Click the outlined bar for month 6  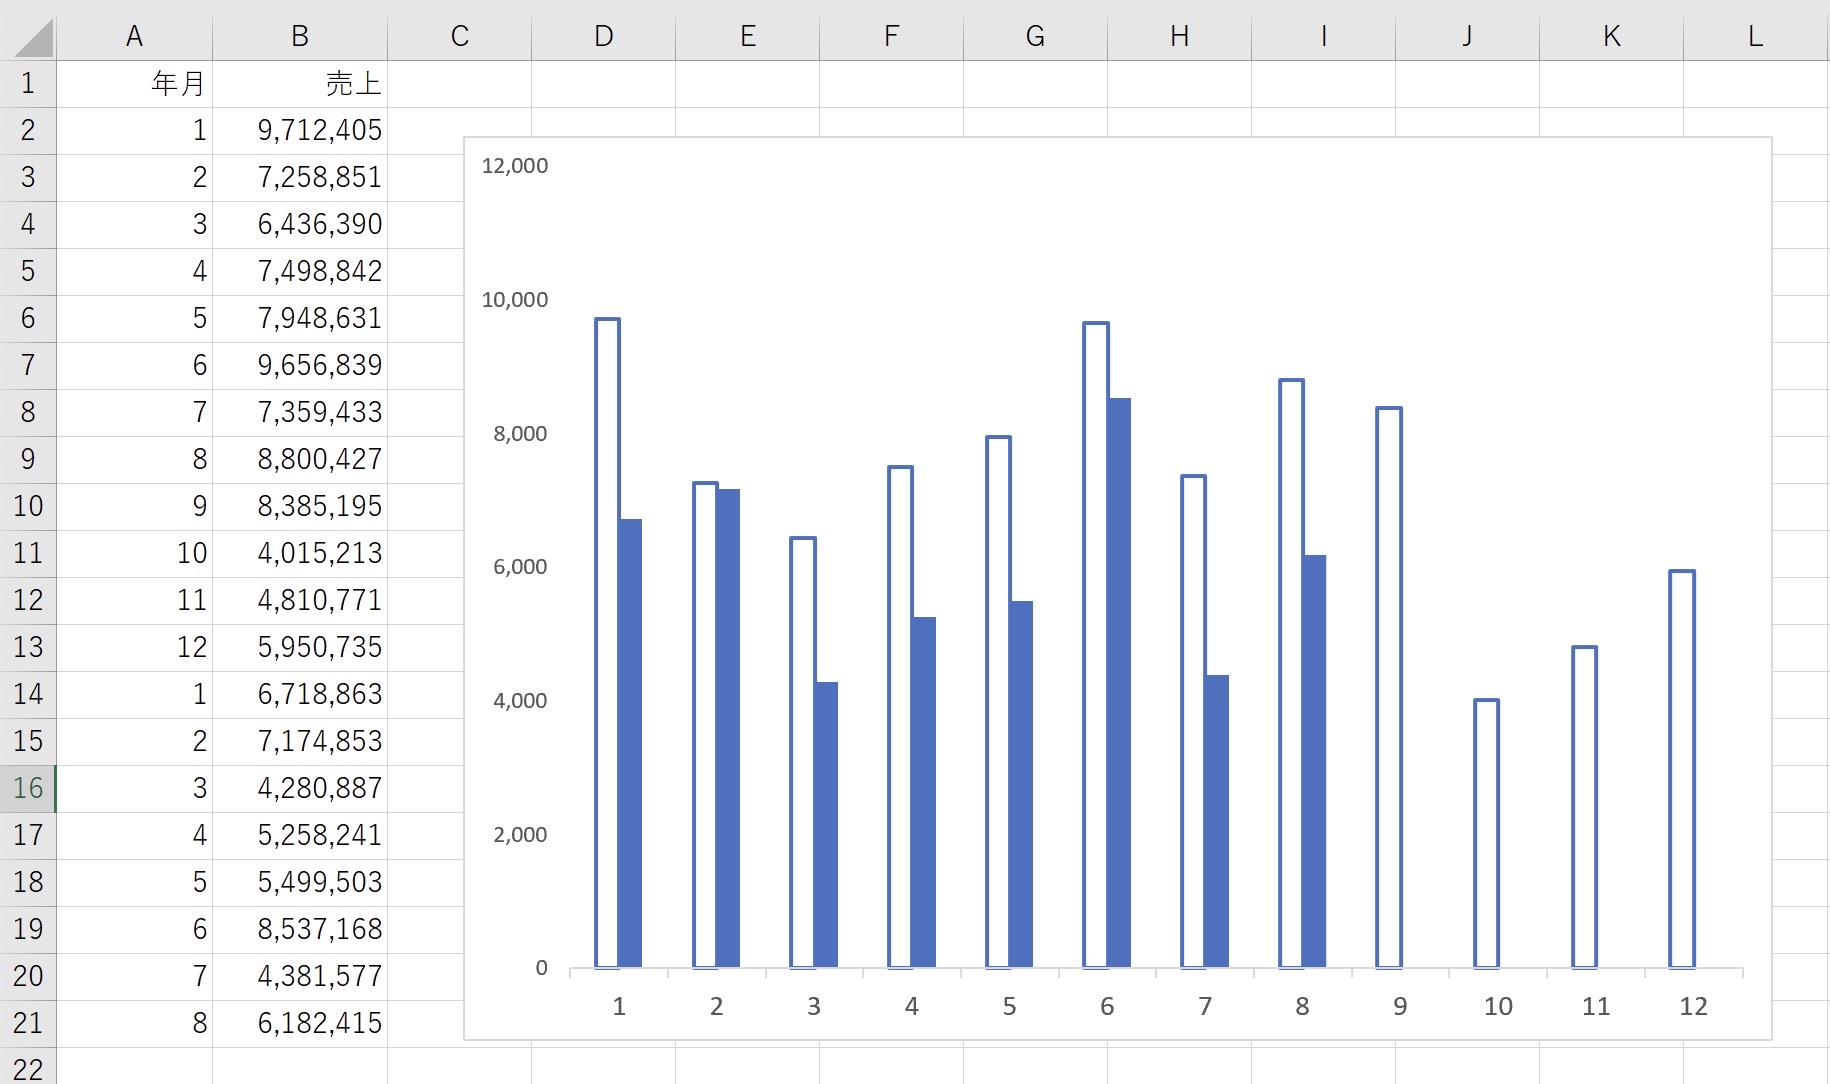point(1096,645)
